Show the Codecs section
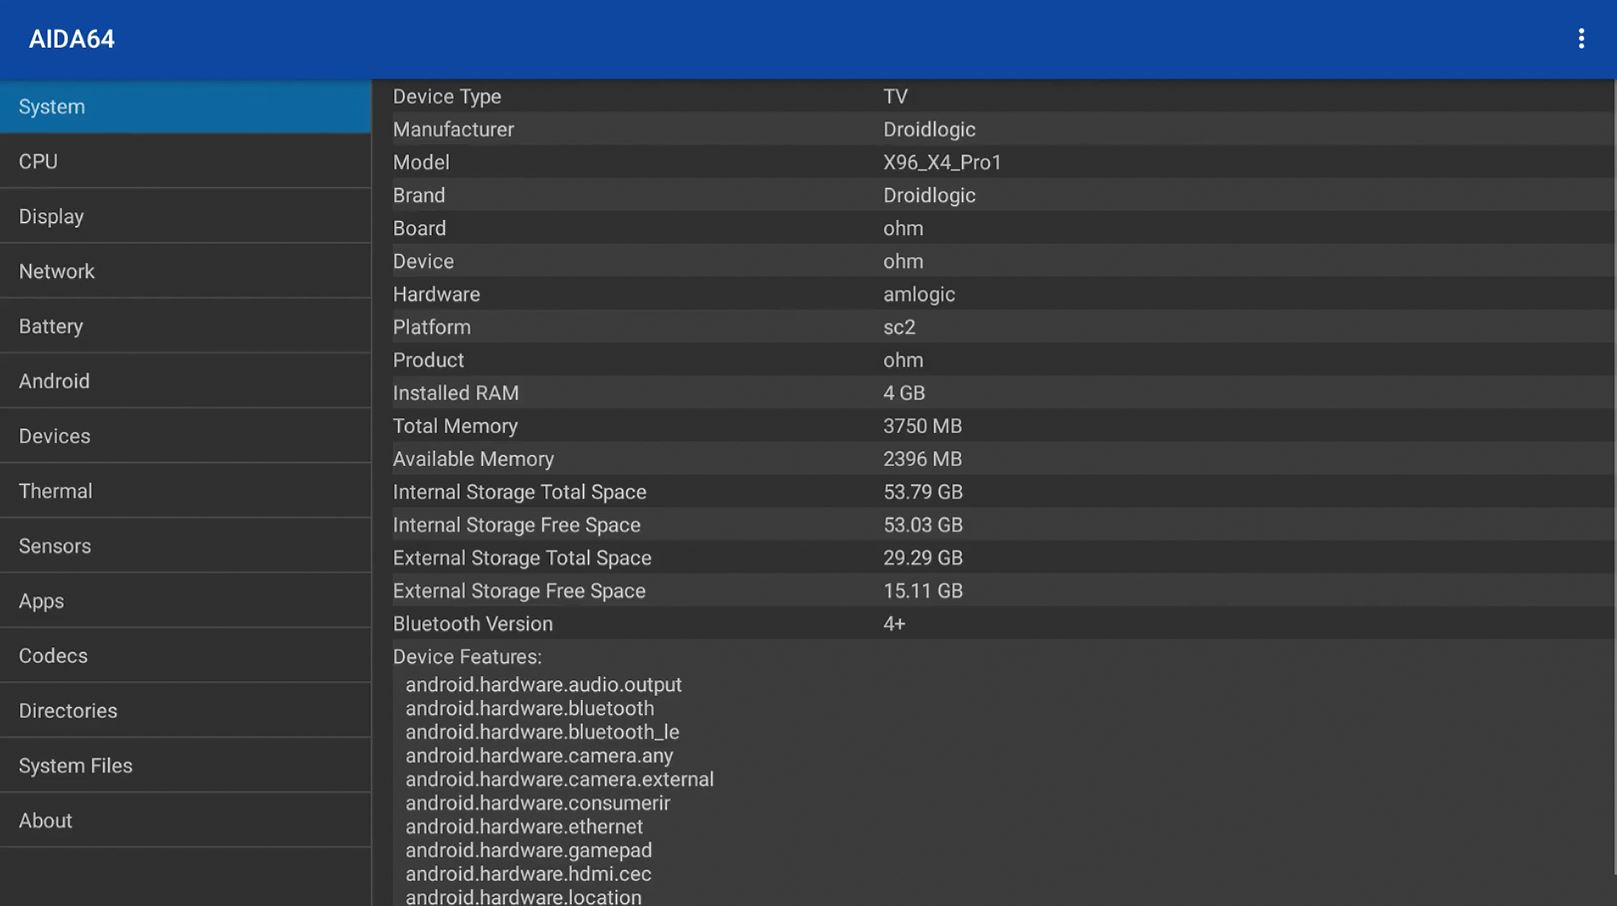 [186, 657]
